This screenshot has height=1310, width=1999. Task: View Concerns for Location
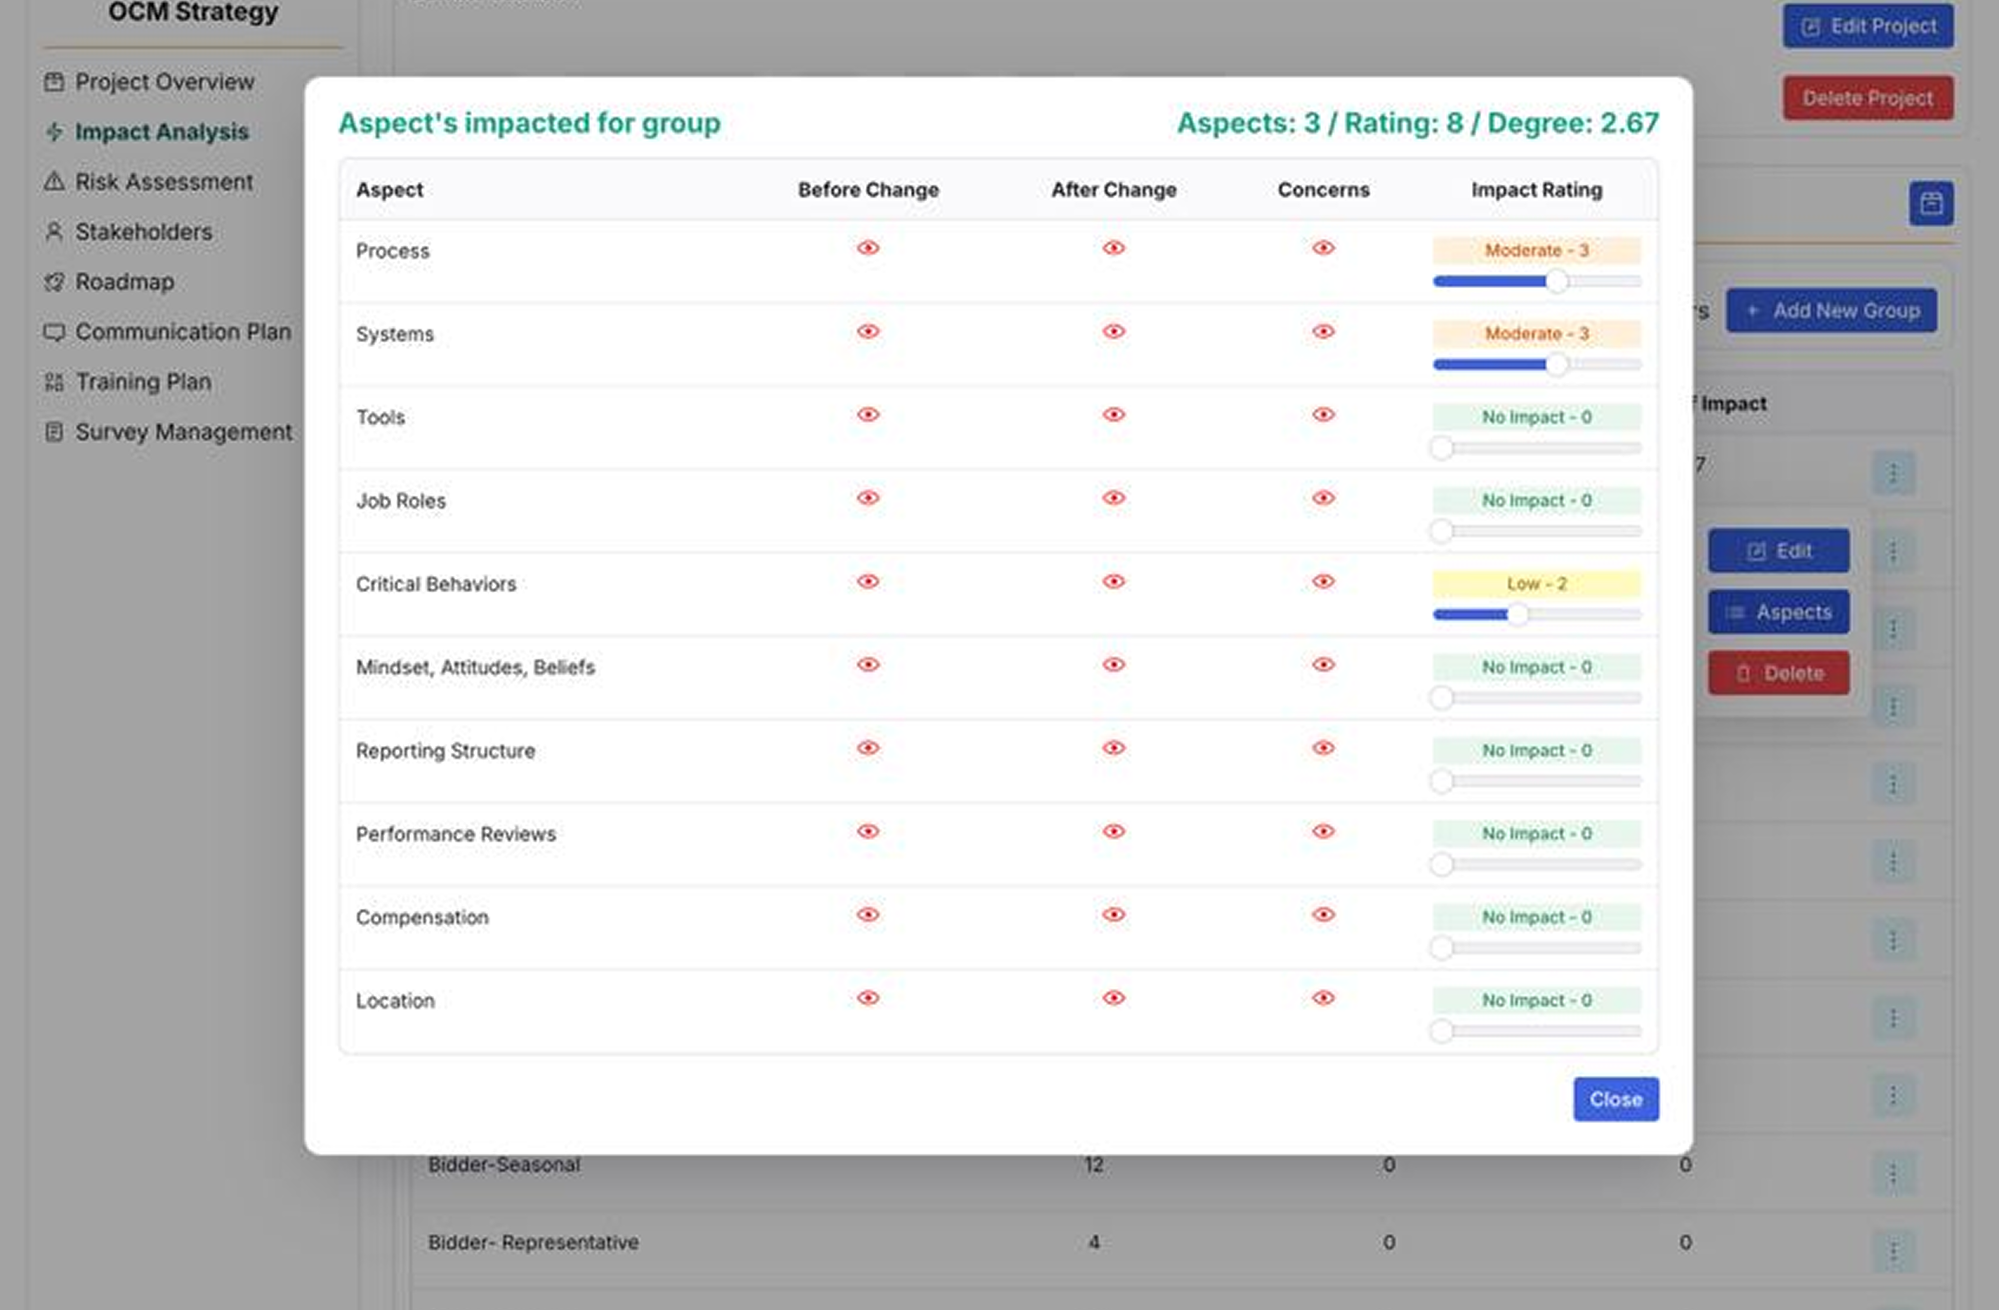click(x=1323, y=998)
